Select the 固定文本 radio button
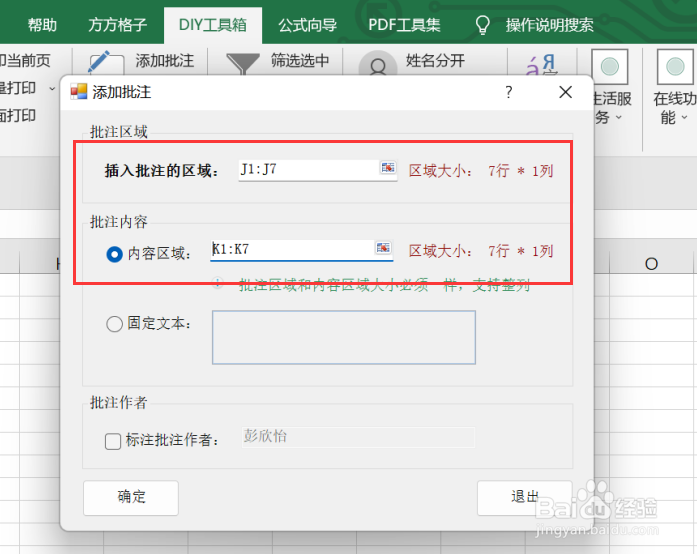Screen dimensions: 697x554 coord(114,324)
